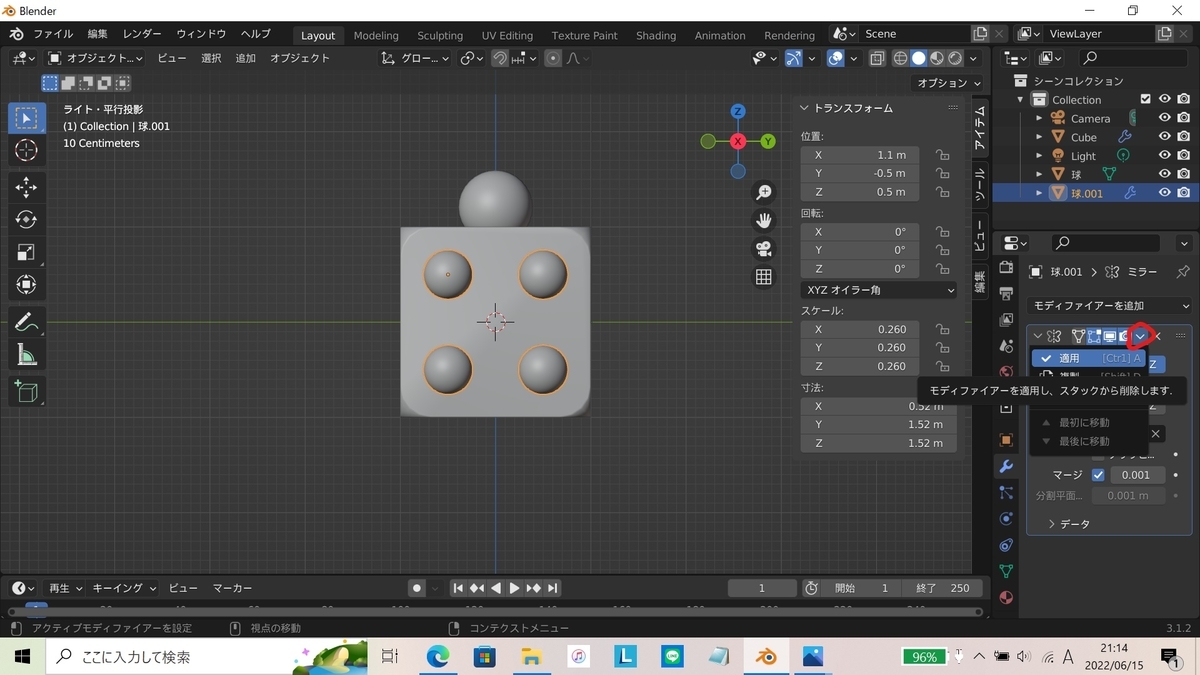
Task: Hide Light in viewport with eye icon
Action: [x=1165, y=156]
